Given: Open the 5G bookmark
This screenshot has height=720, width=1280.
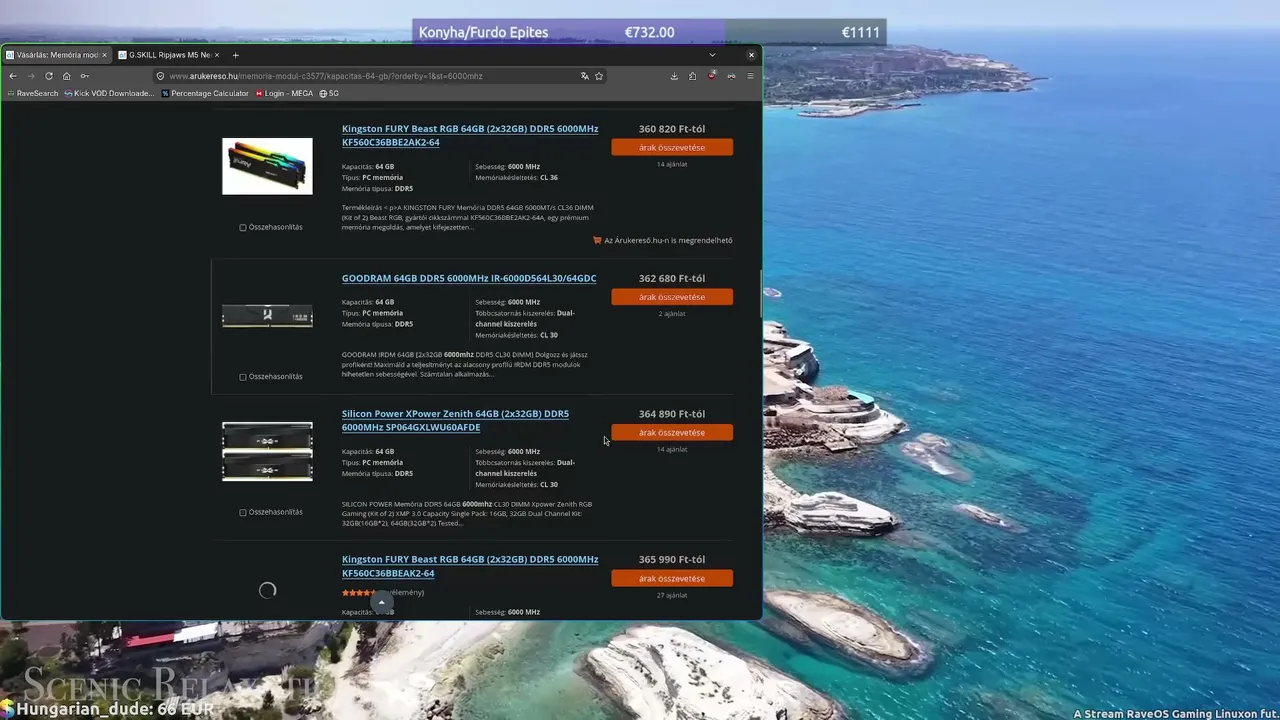Looking at the screenshot, I should click(x=329, y=93).
